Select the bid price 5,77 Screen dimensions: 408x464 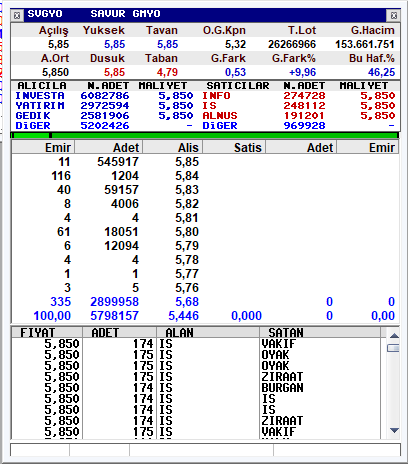pyautogui.click(x=187, y=274)
